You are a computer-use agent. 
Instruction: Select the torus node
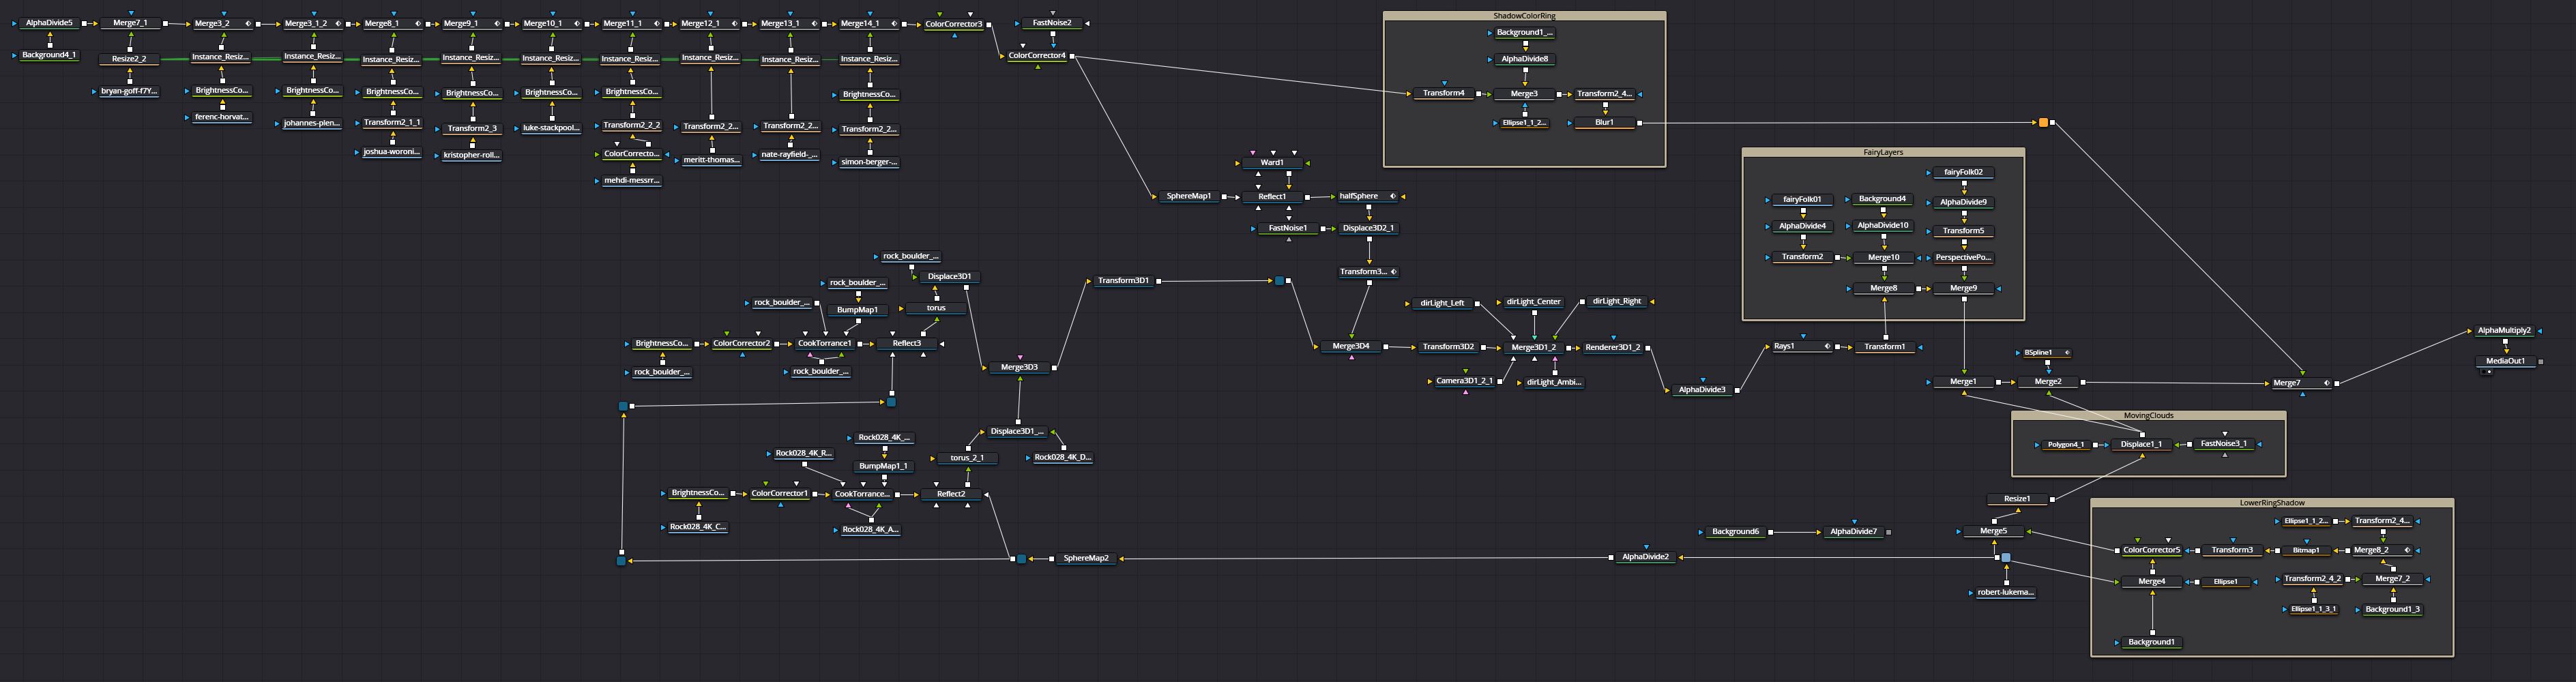[x=936, y=308]
